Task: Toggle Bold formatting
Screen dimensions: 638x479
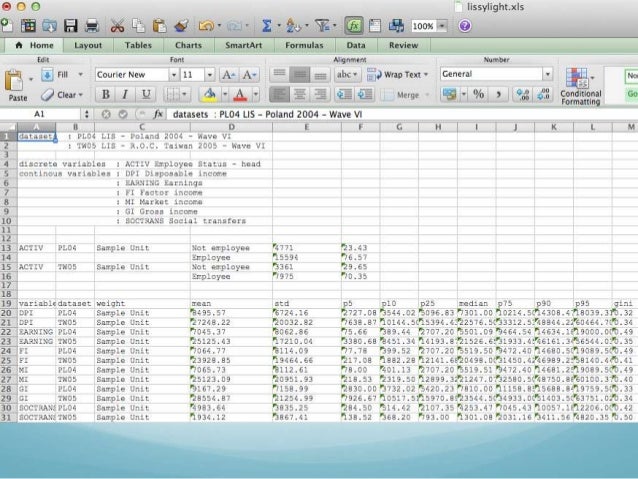Action: coord(105,94)
